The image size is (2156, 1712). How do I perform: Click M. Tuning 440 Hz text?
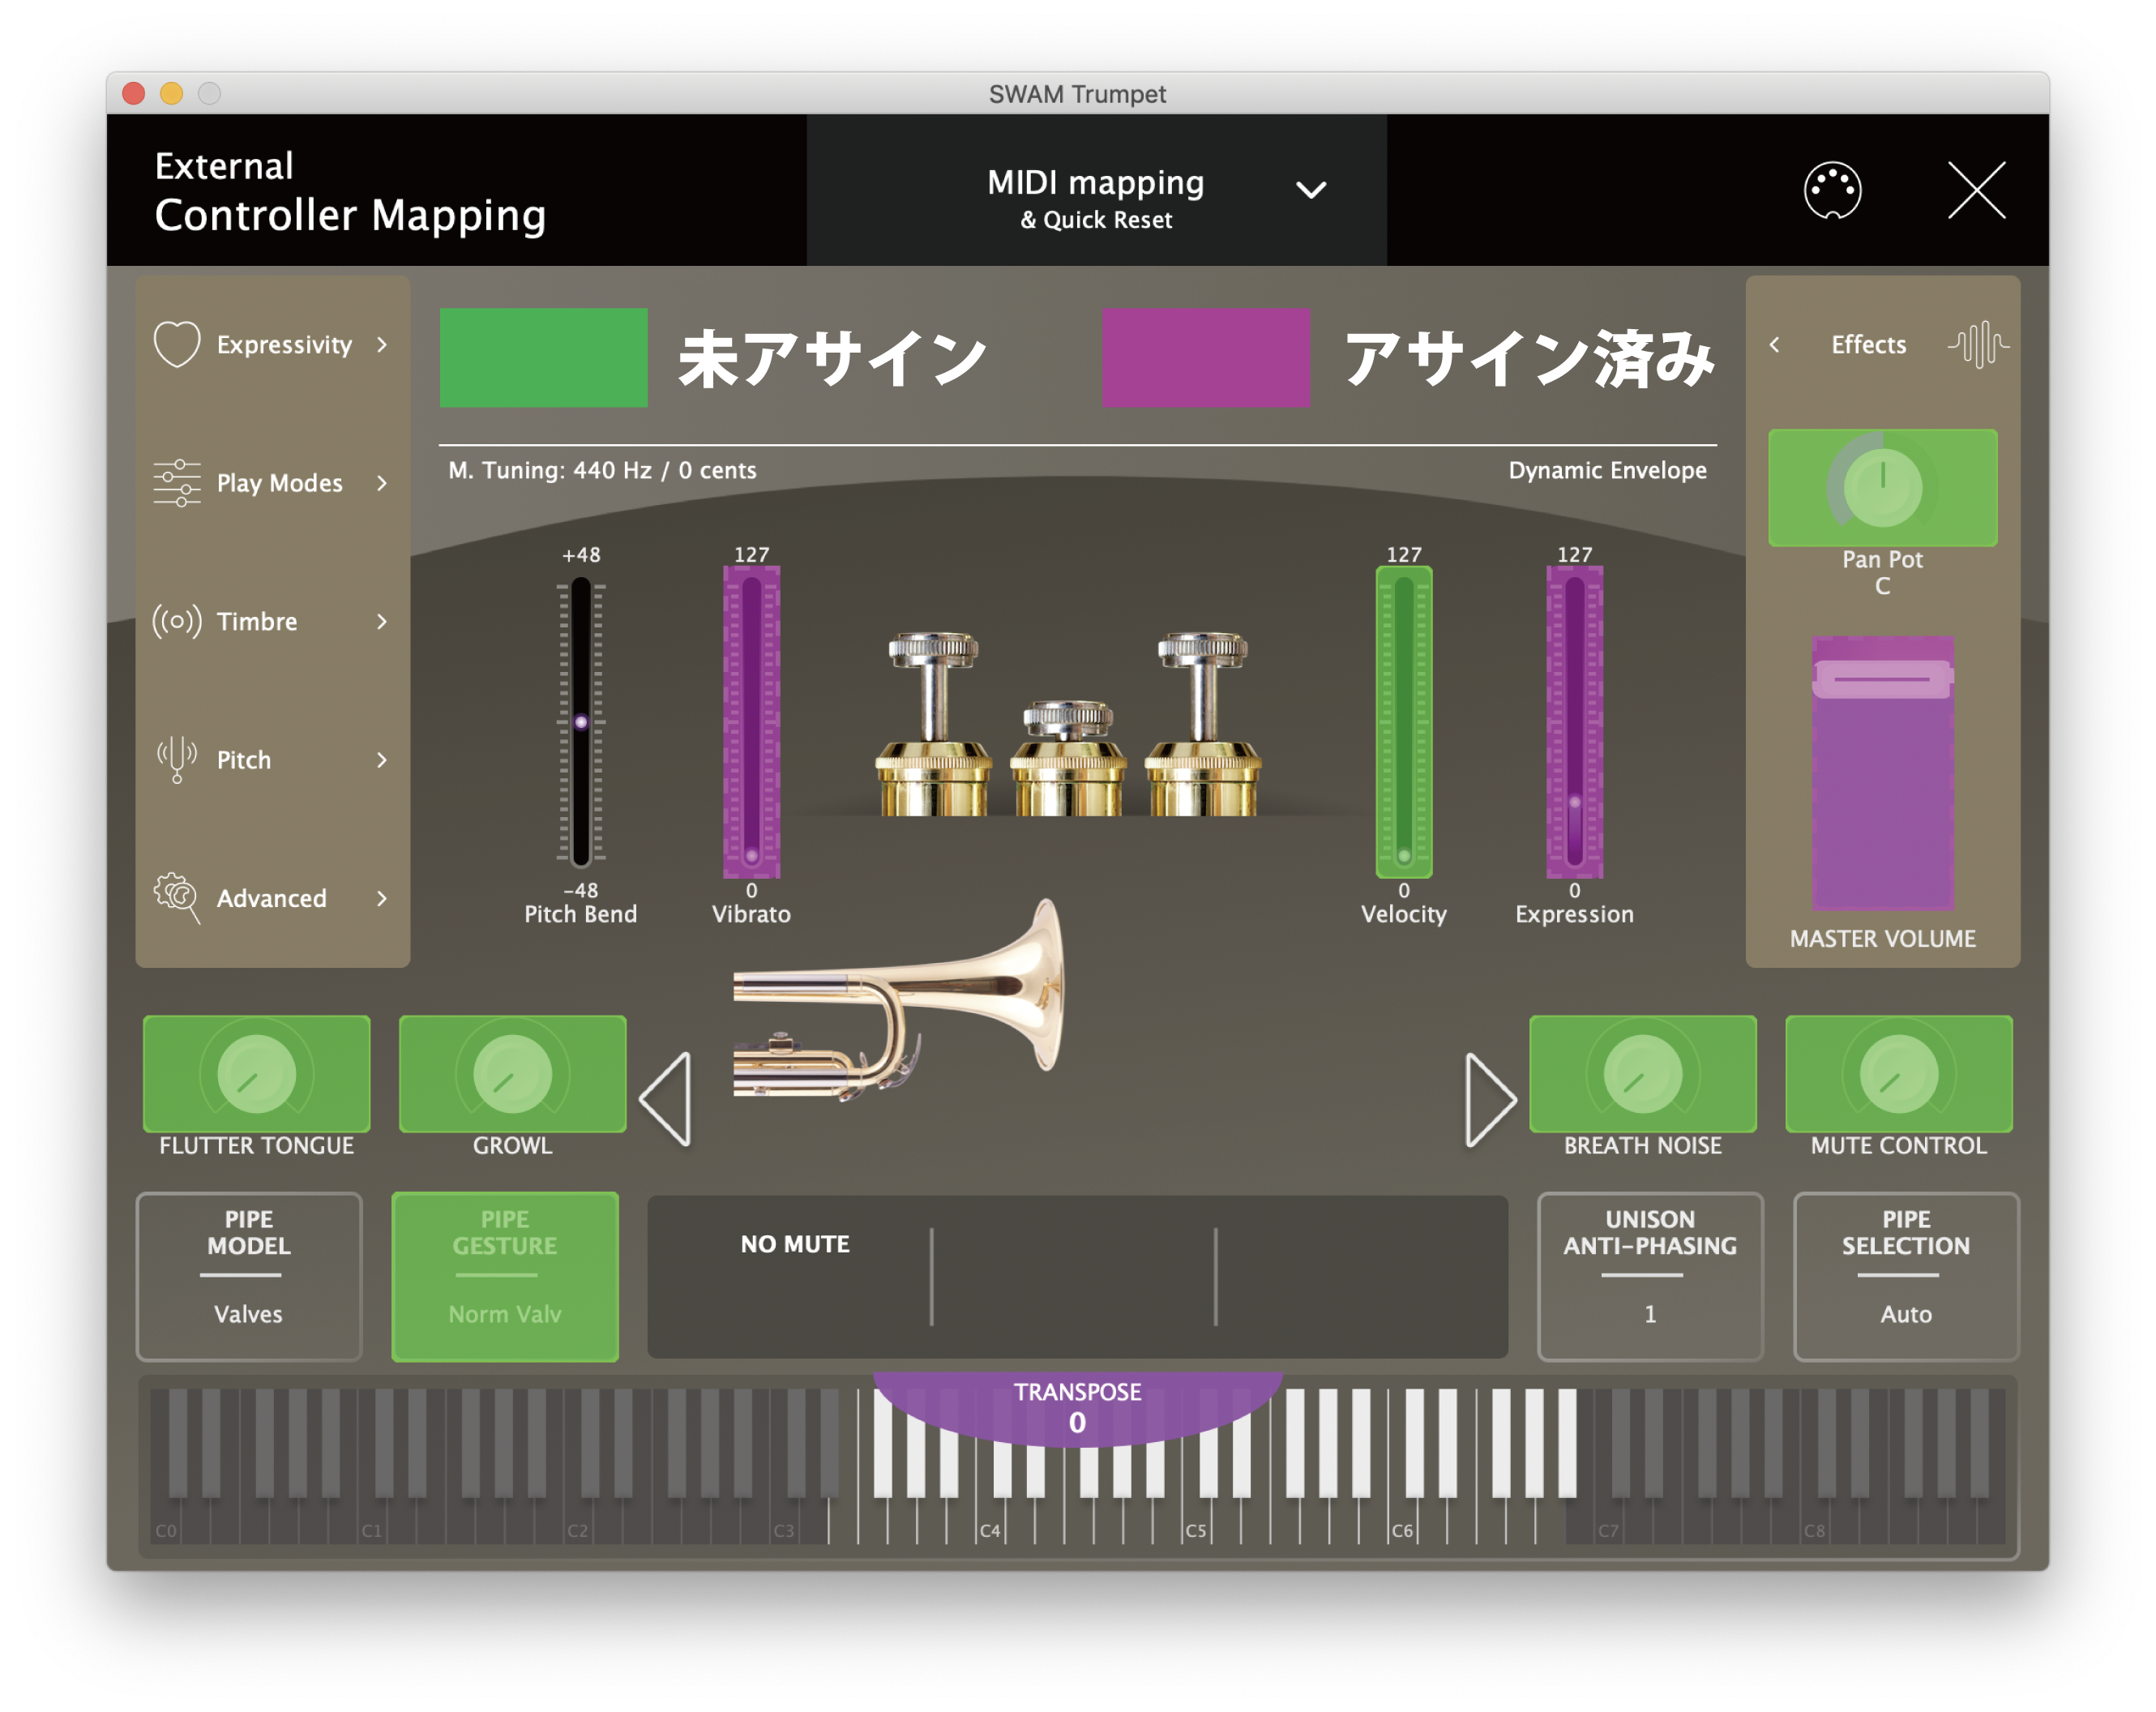[602, 470]
